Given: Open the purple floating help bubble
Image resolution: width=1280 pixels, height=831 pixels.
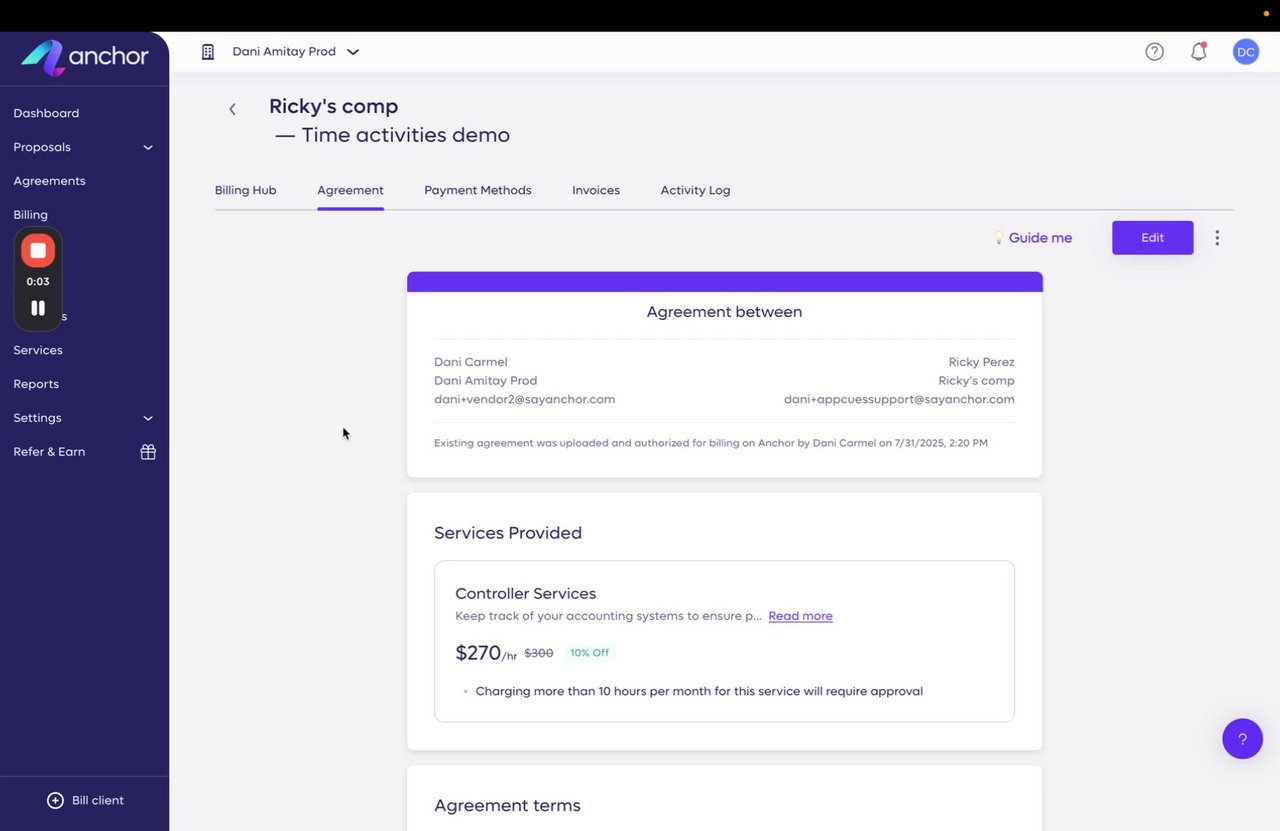Looking at the screenshot, I should click(x=1242, y=739).
